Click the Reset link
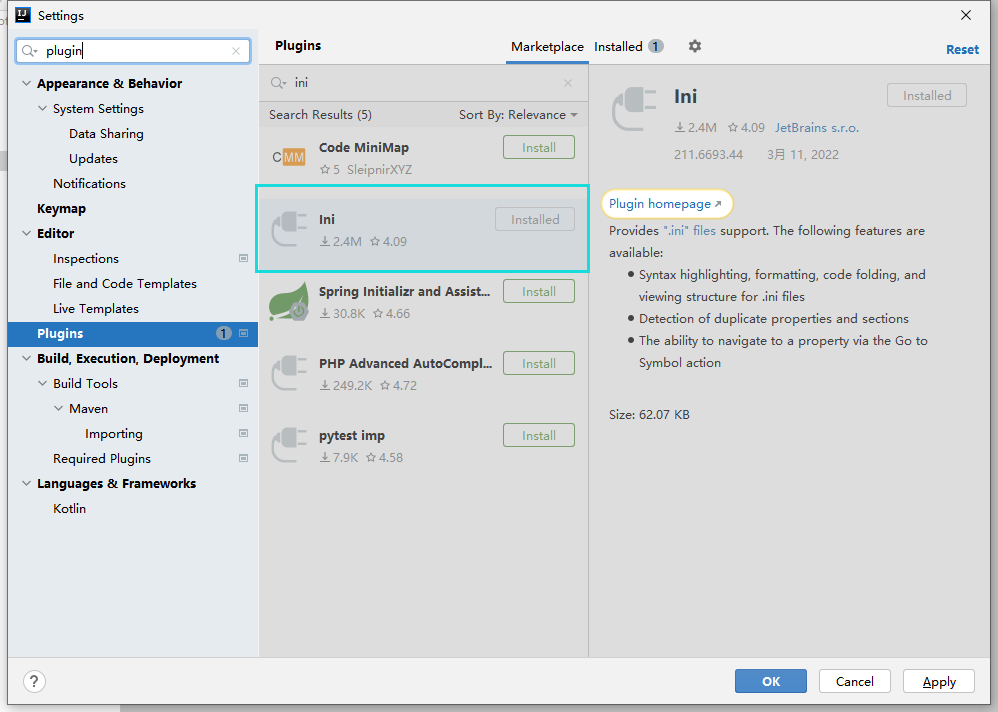The height and width of the screenshot is (712, 998). pos(962,50)
